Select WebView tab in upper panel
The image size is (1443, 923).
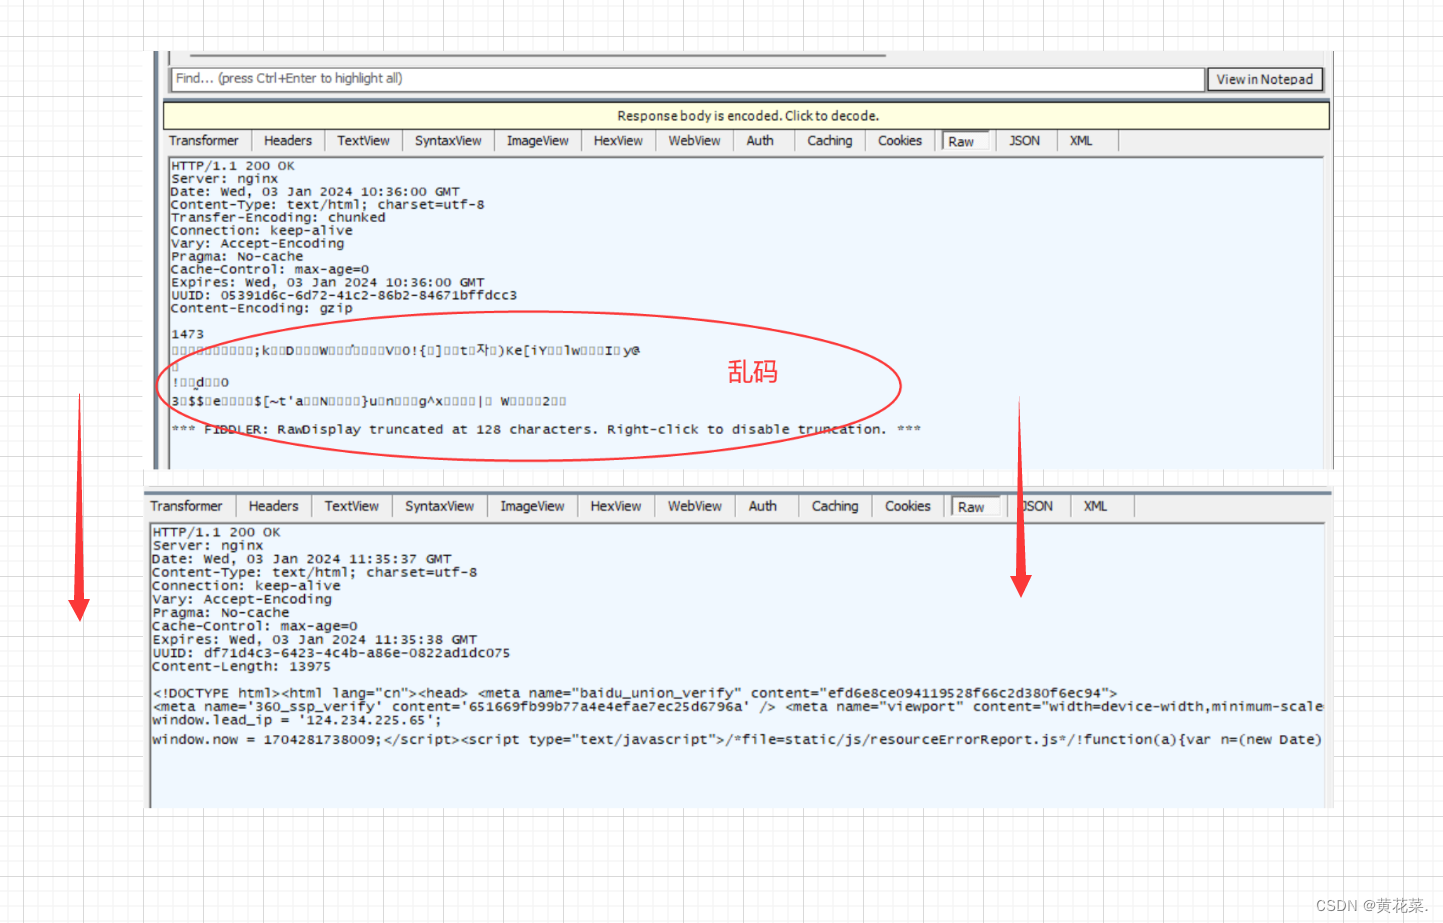694,141
